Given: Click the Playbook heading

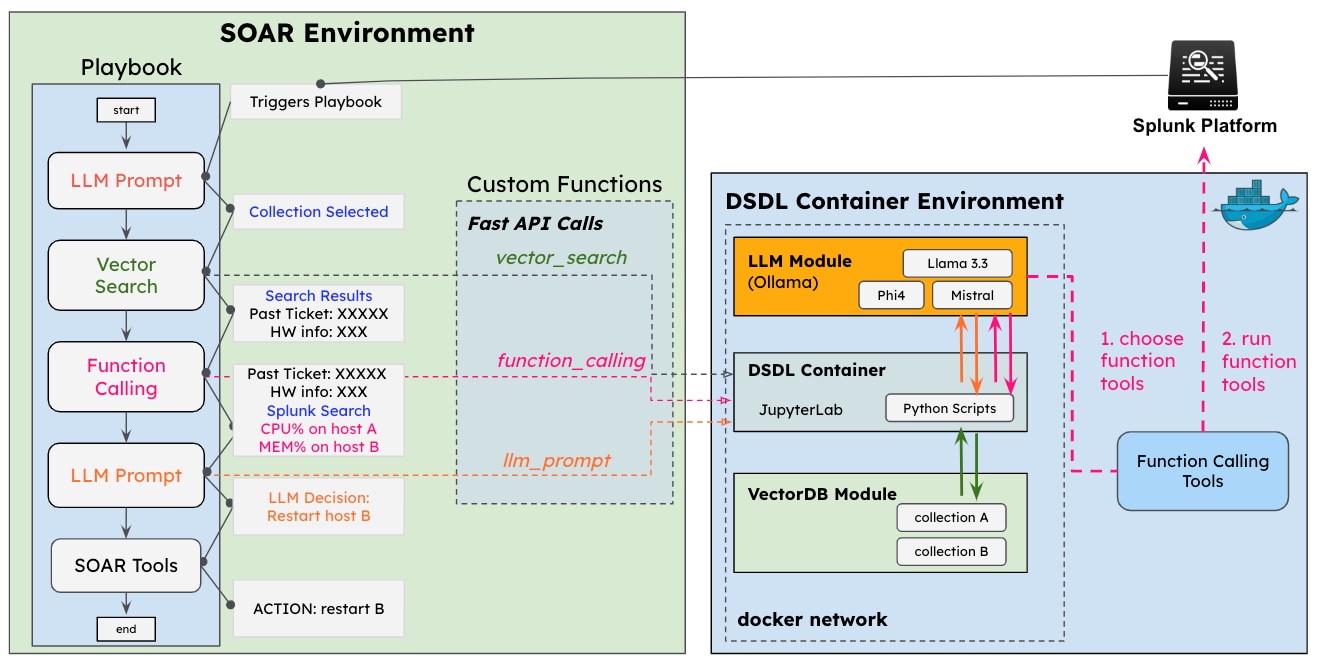Looking at the screenshot, I should coord(132,68).
